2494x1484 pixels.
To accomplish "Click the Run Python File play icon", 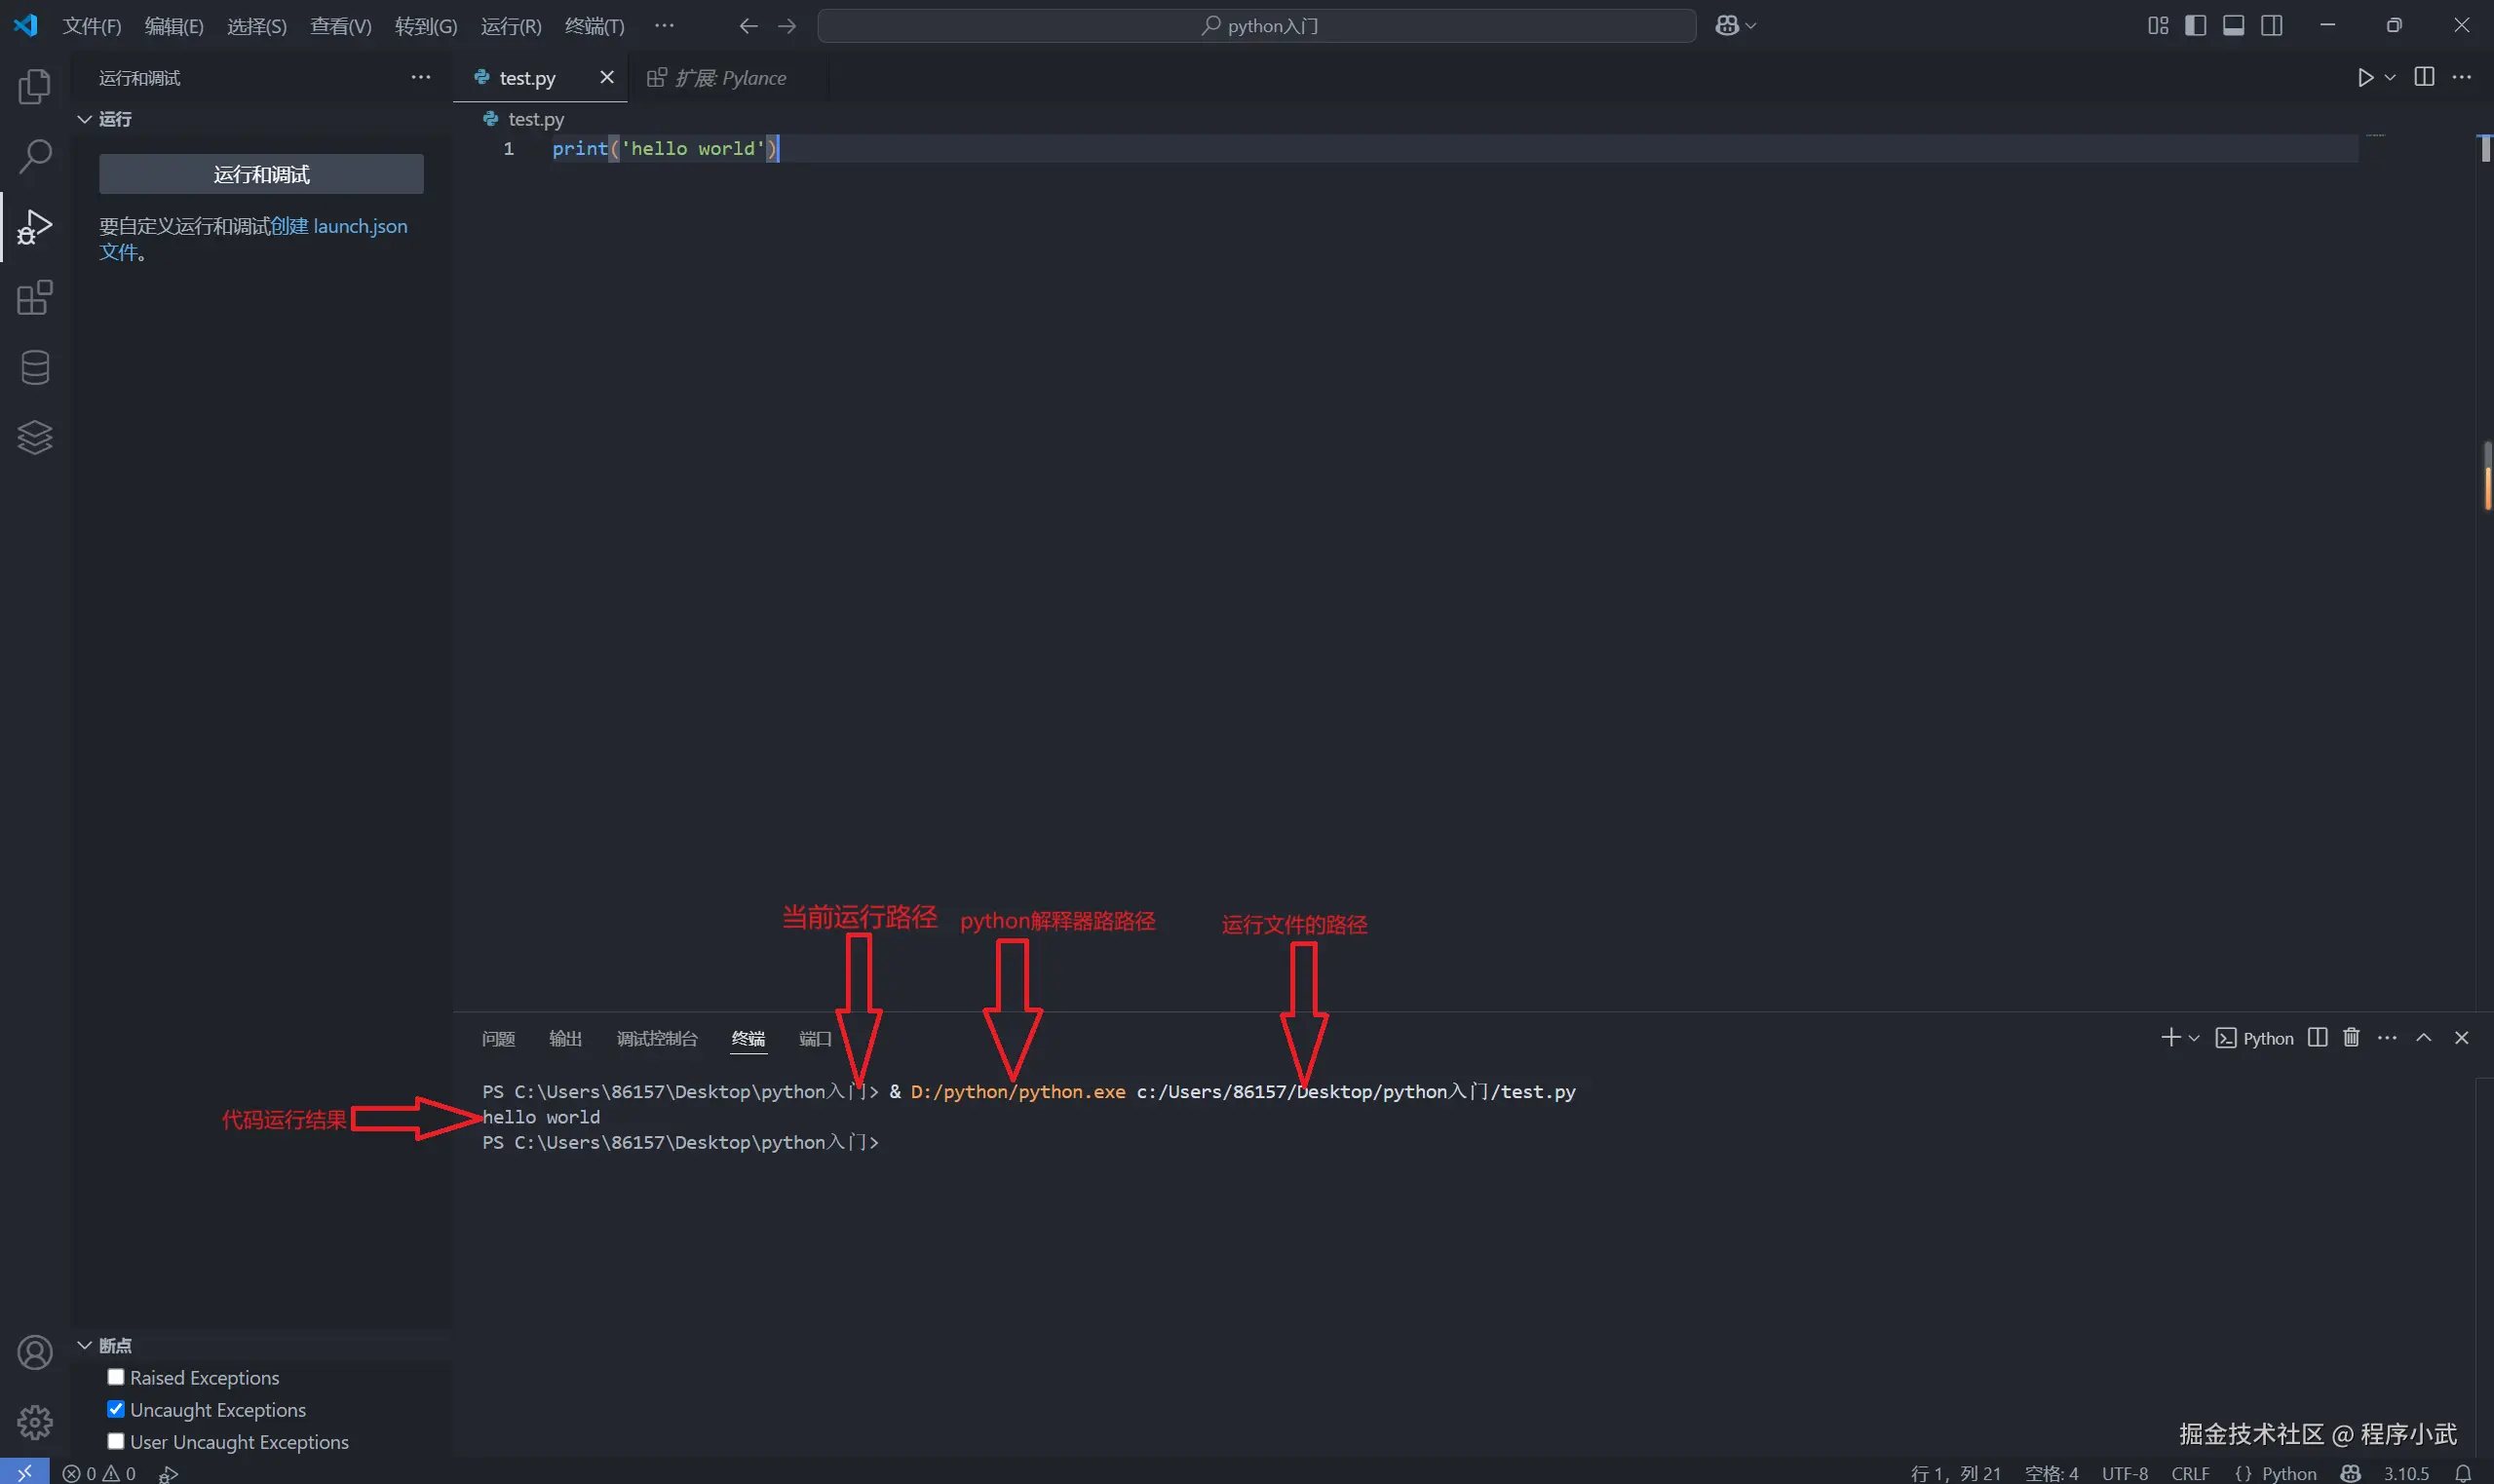I will (x=2364, y=78).
